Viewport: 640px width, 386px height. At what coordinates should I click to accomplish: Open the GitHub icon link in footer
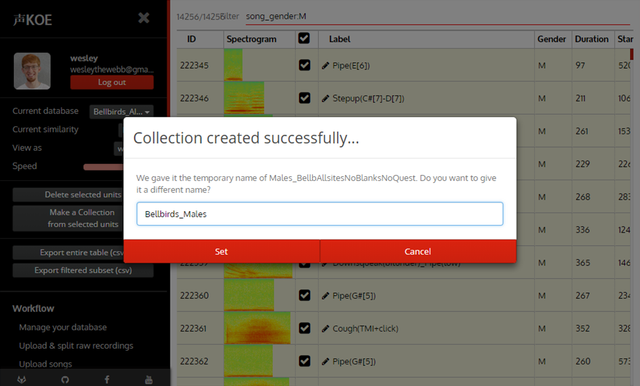65,379
